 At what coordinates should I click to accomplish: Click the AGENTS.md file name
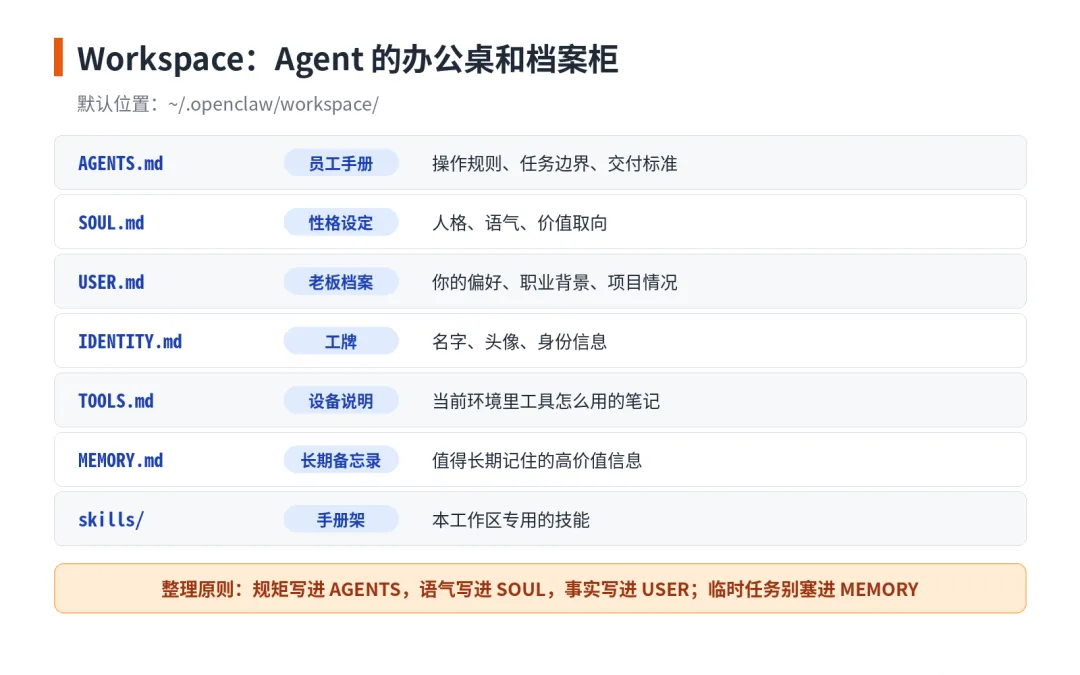point(121,163)
